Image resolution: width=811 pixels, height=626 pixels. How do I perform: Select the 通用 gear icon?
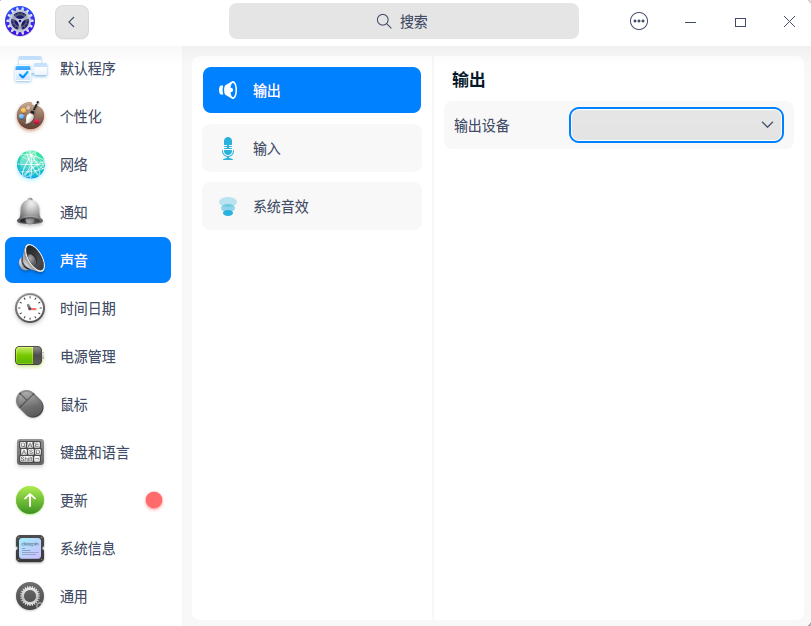(30, 597)
